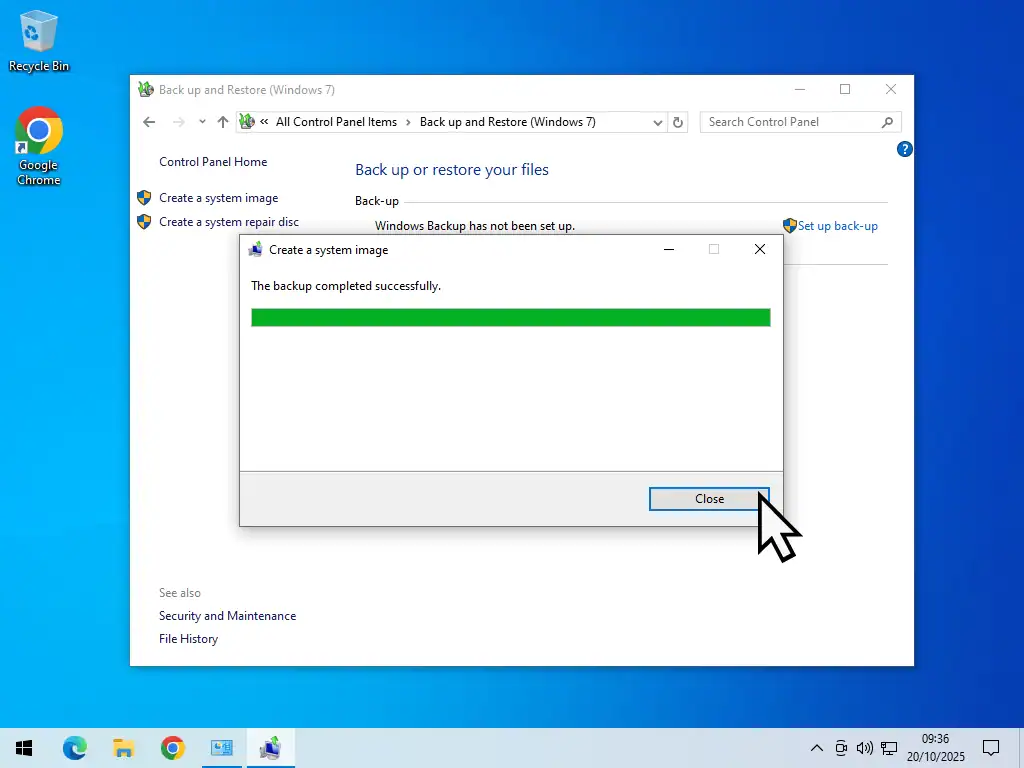Open Help via the blue question mark
This screenshot has height=768, width=1024.
point(904,149)
